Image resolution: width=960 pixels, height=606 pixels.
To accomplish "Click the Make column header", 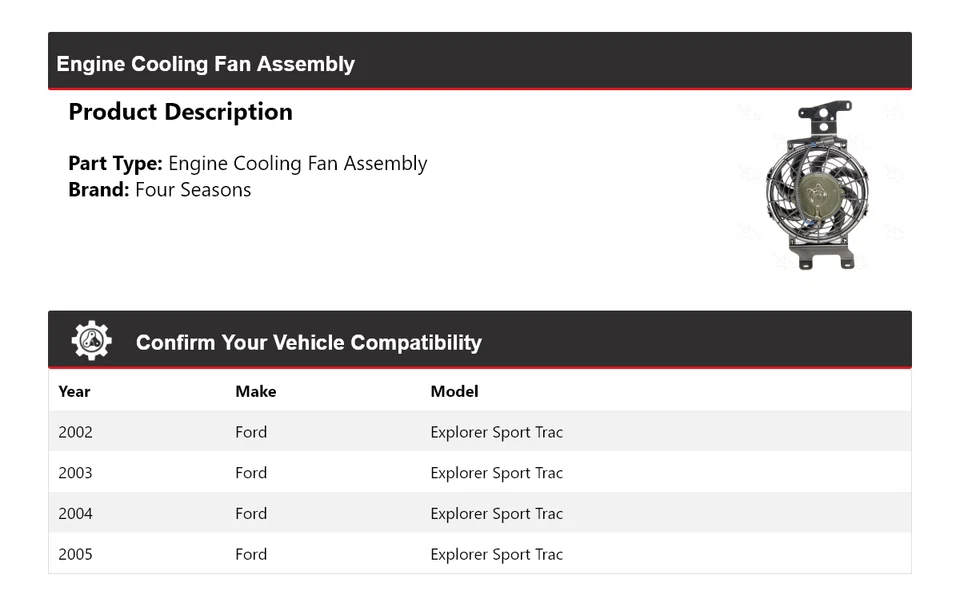I will pyautogui.click(x=255, y=392).
